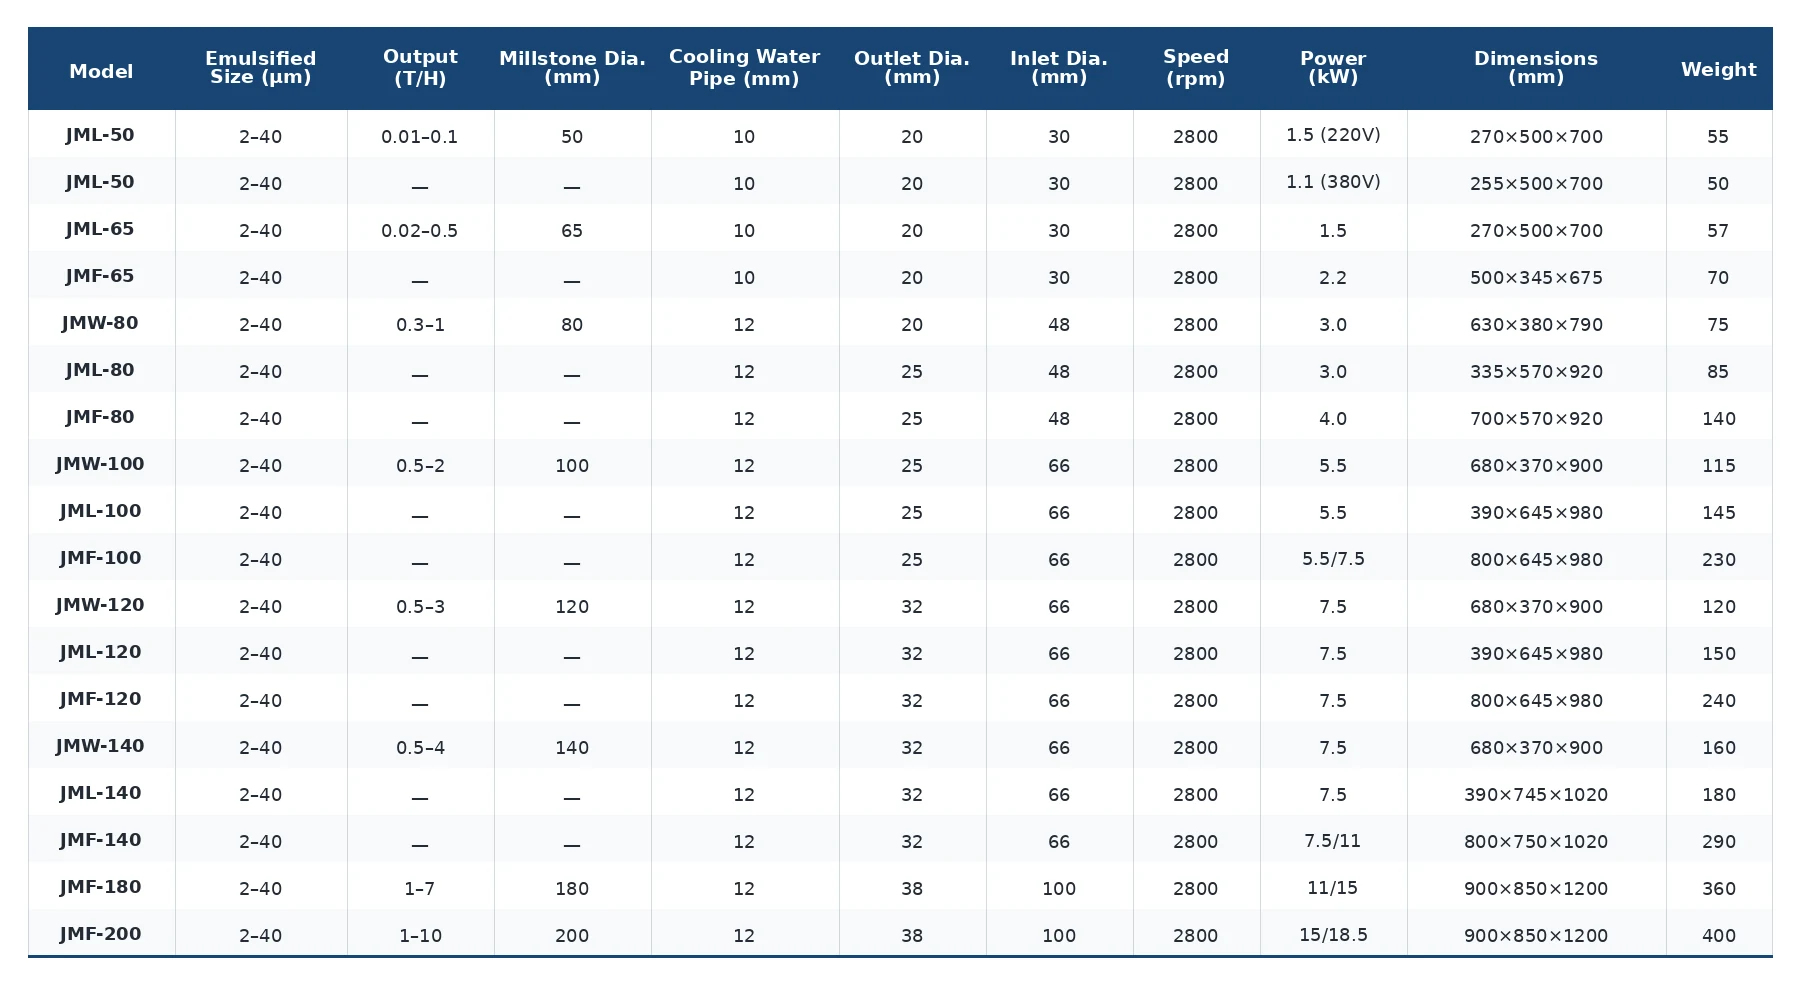Select the JMW-80 model cell
Screen dimensions: 1800x984
pyautogui.click(x=100, y=323)
